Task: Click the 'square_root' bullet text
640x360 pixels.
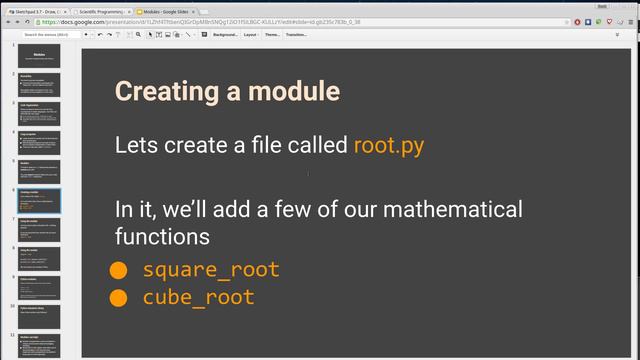Action: click(211, 270)
